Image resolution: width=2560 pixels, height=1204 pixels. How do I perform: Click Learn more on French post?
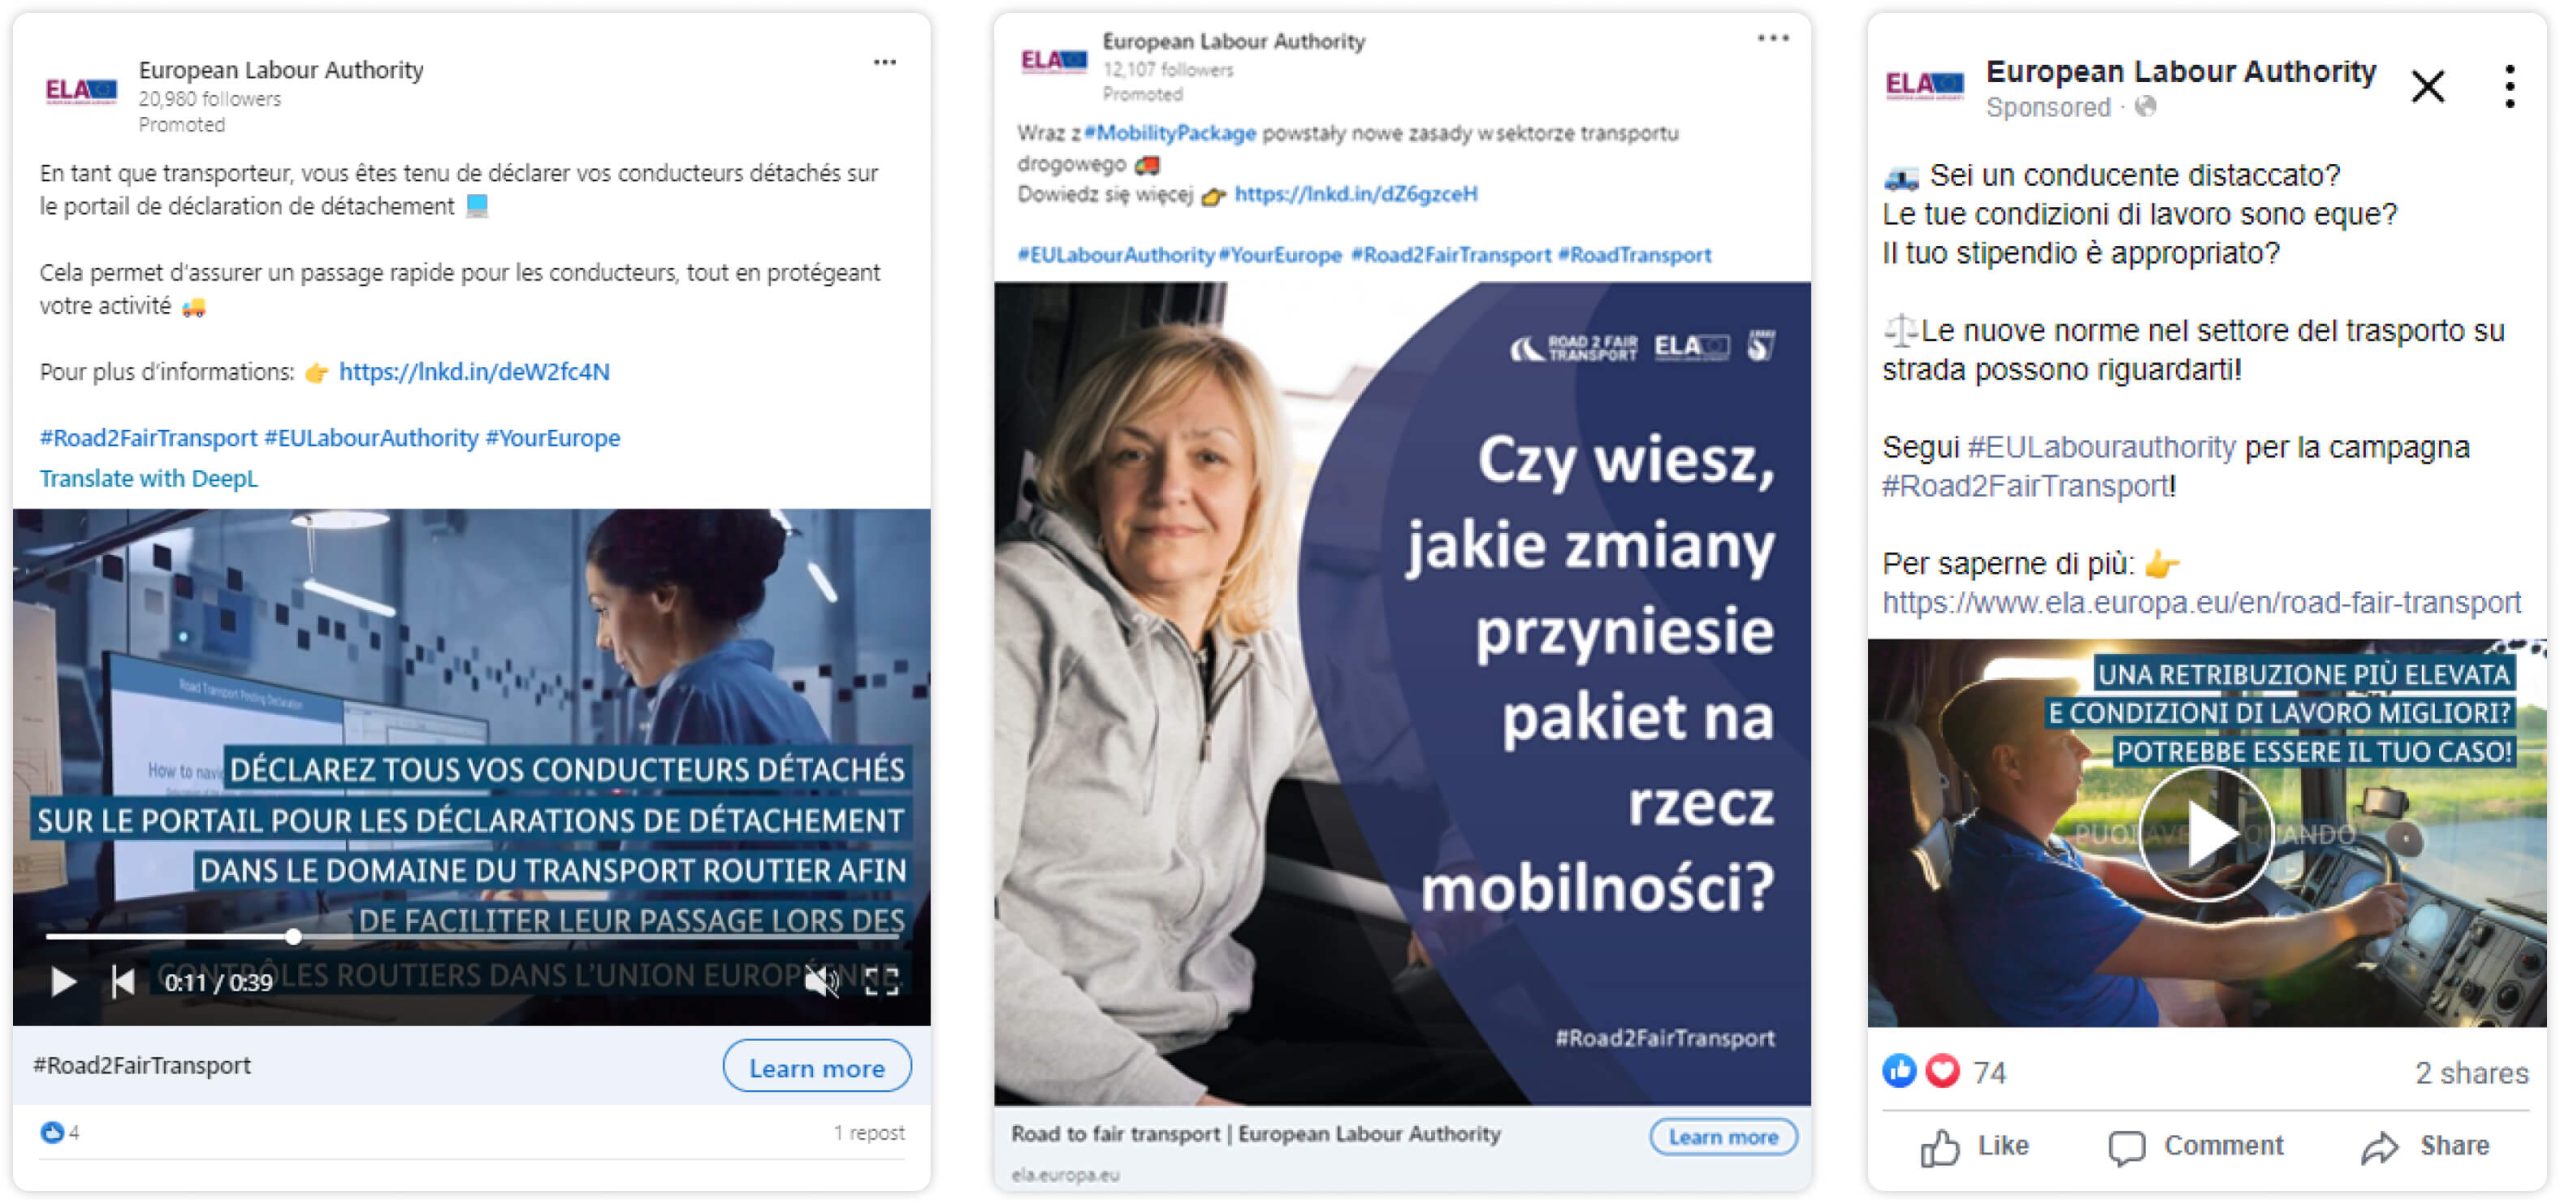[817, 1067]
